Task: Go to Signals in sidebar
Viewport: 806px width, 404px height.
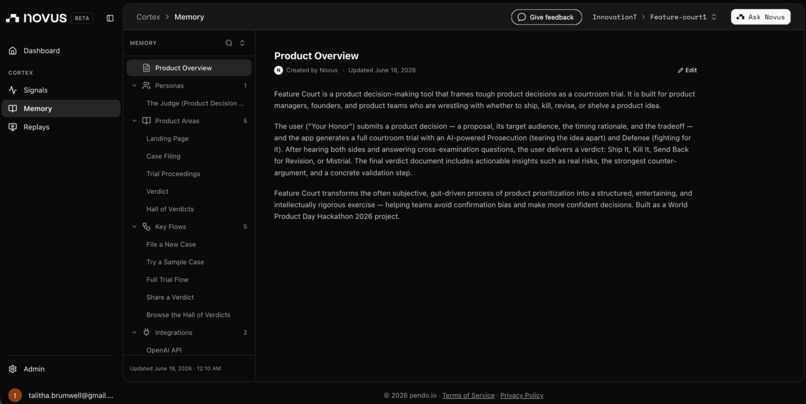Action: coord(61,90)
